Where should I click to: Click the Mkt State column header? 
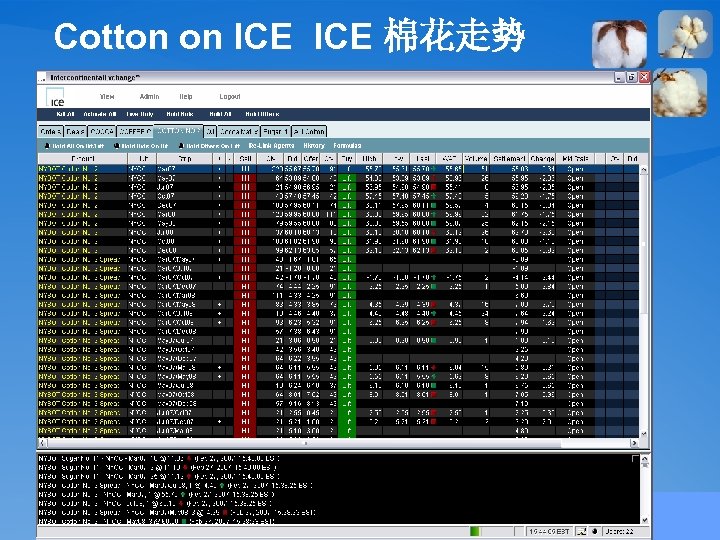[x=575, y=158]
